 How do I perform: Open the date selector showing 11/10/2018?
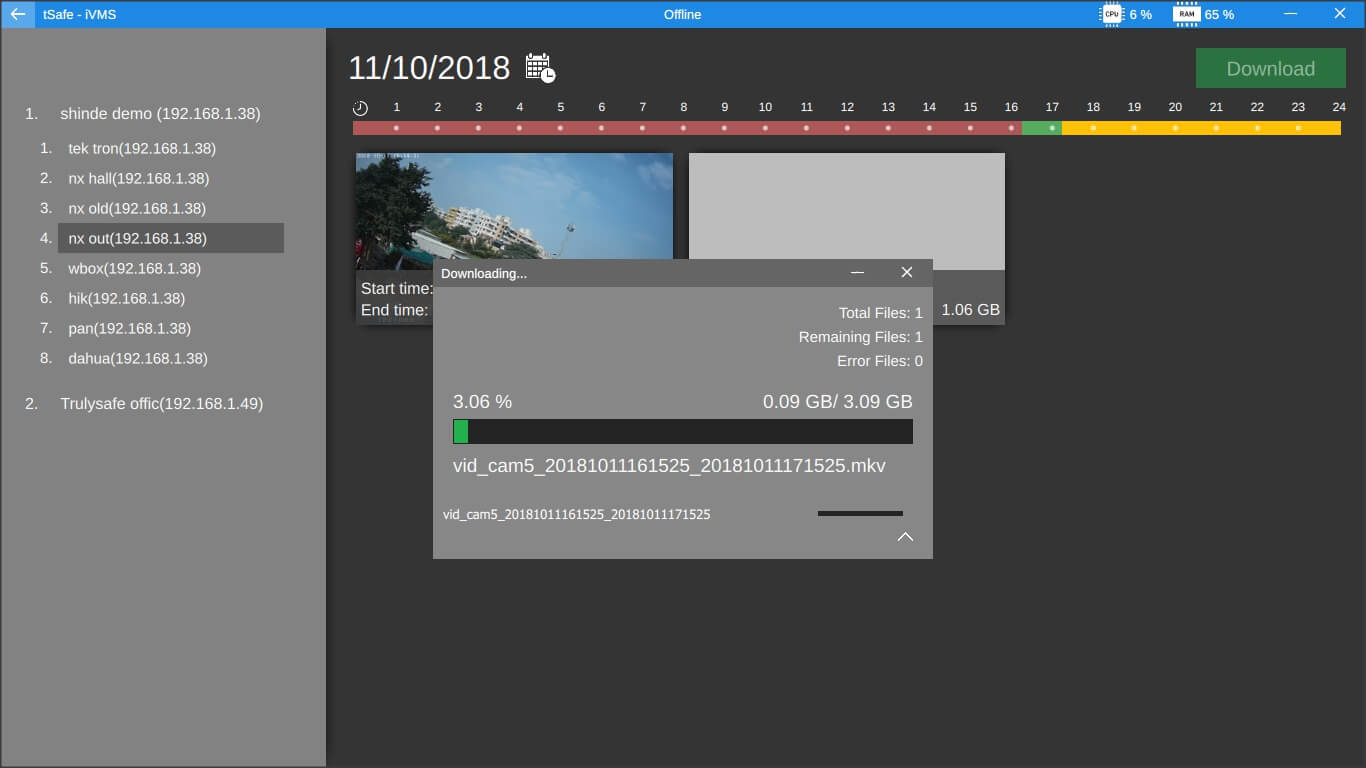430,67
